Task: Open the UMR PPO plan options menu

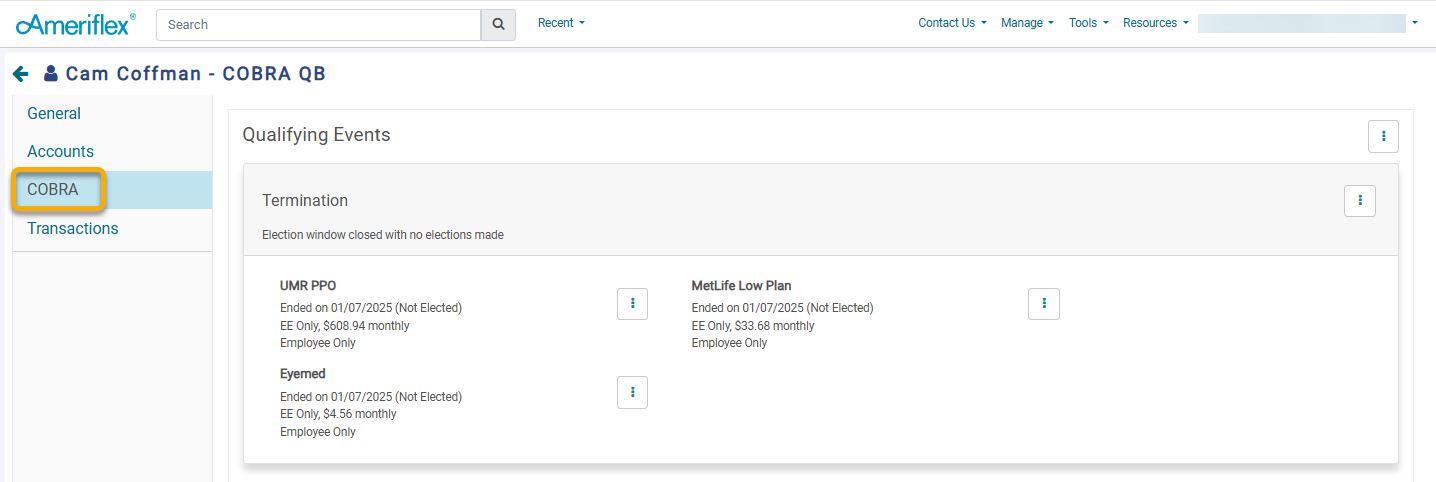Action: (x=632, y=304)
